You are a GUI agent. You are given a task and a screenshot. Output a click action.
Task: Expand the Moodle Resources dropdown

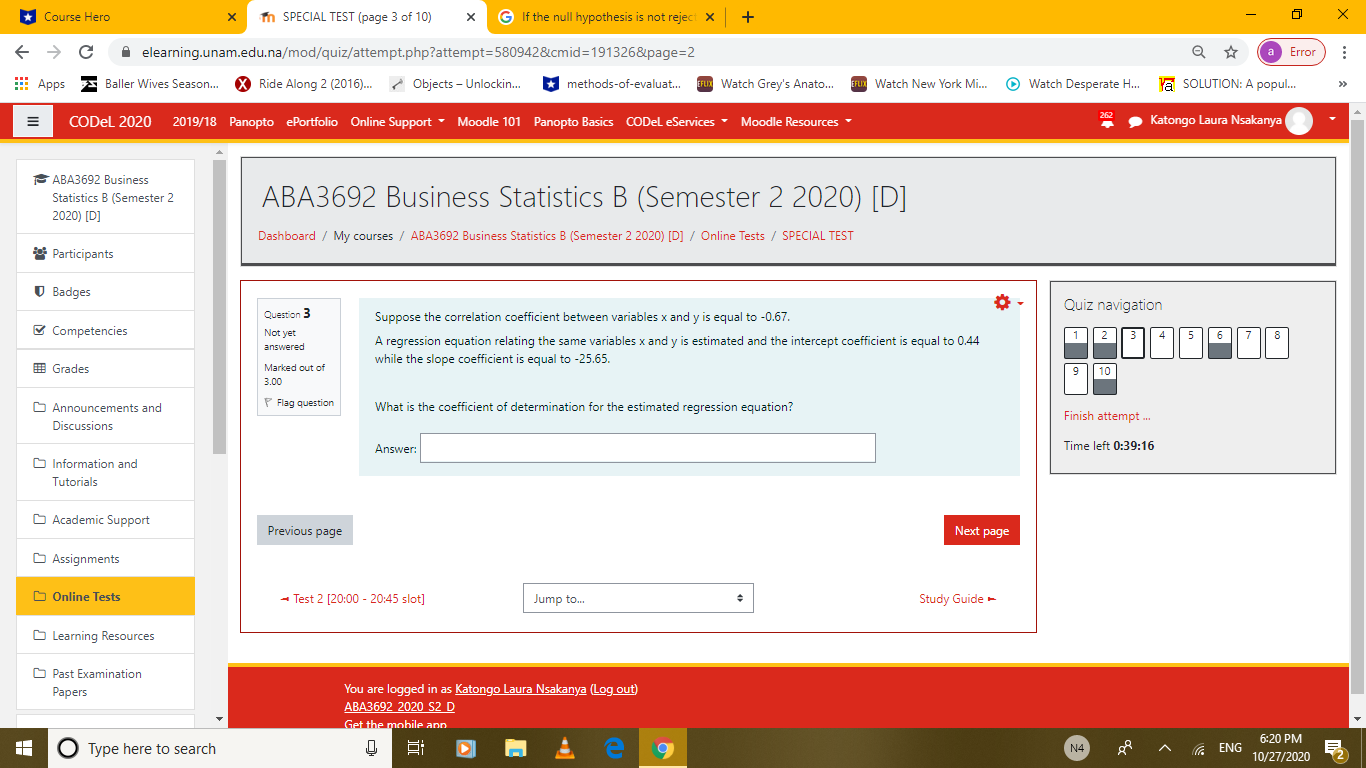pyautogui.click(x=796, y=122)
